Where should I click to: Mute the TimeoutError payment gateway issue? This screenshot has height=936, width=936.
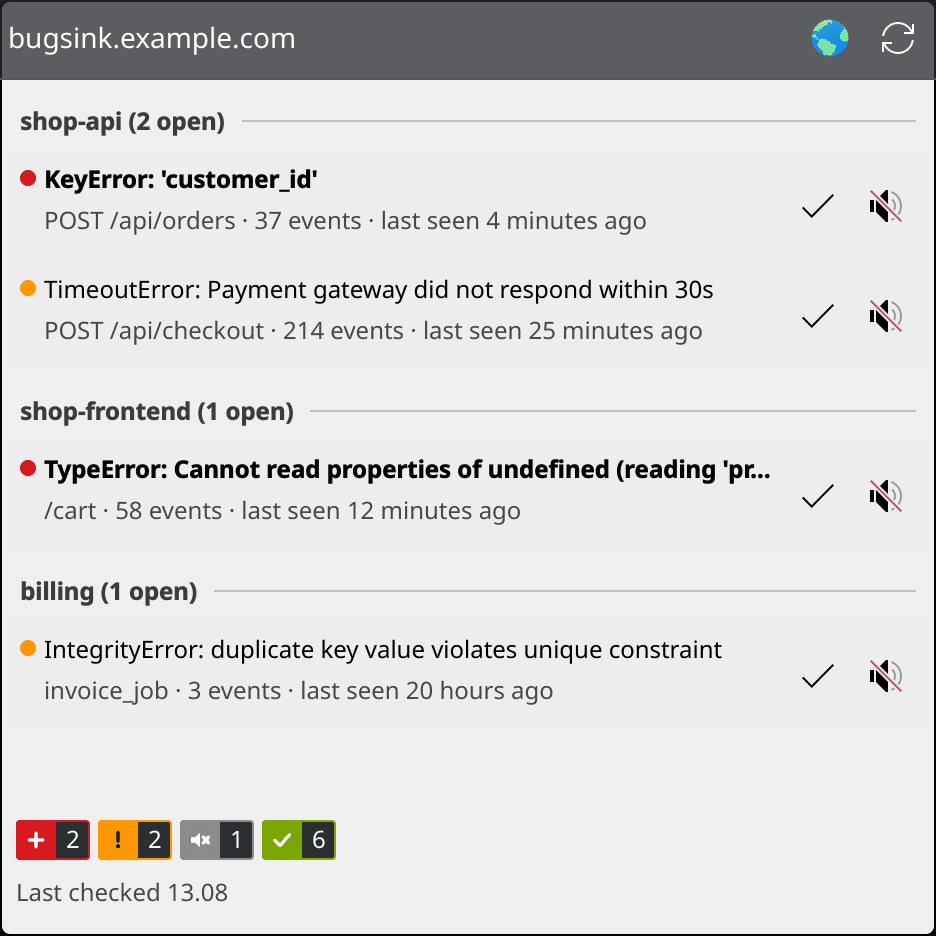coord(885,316)
